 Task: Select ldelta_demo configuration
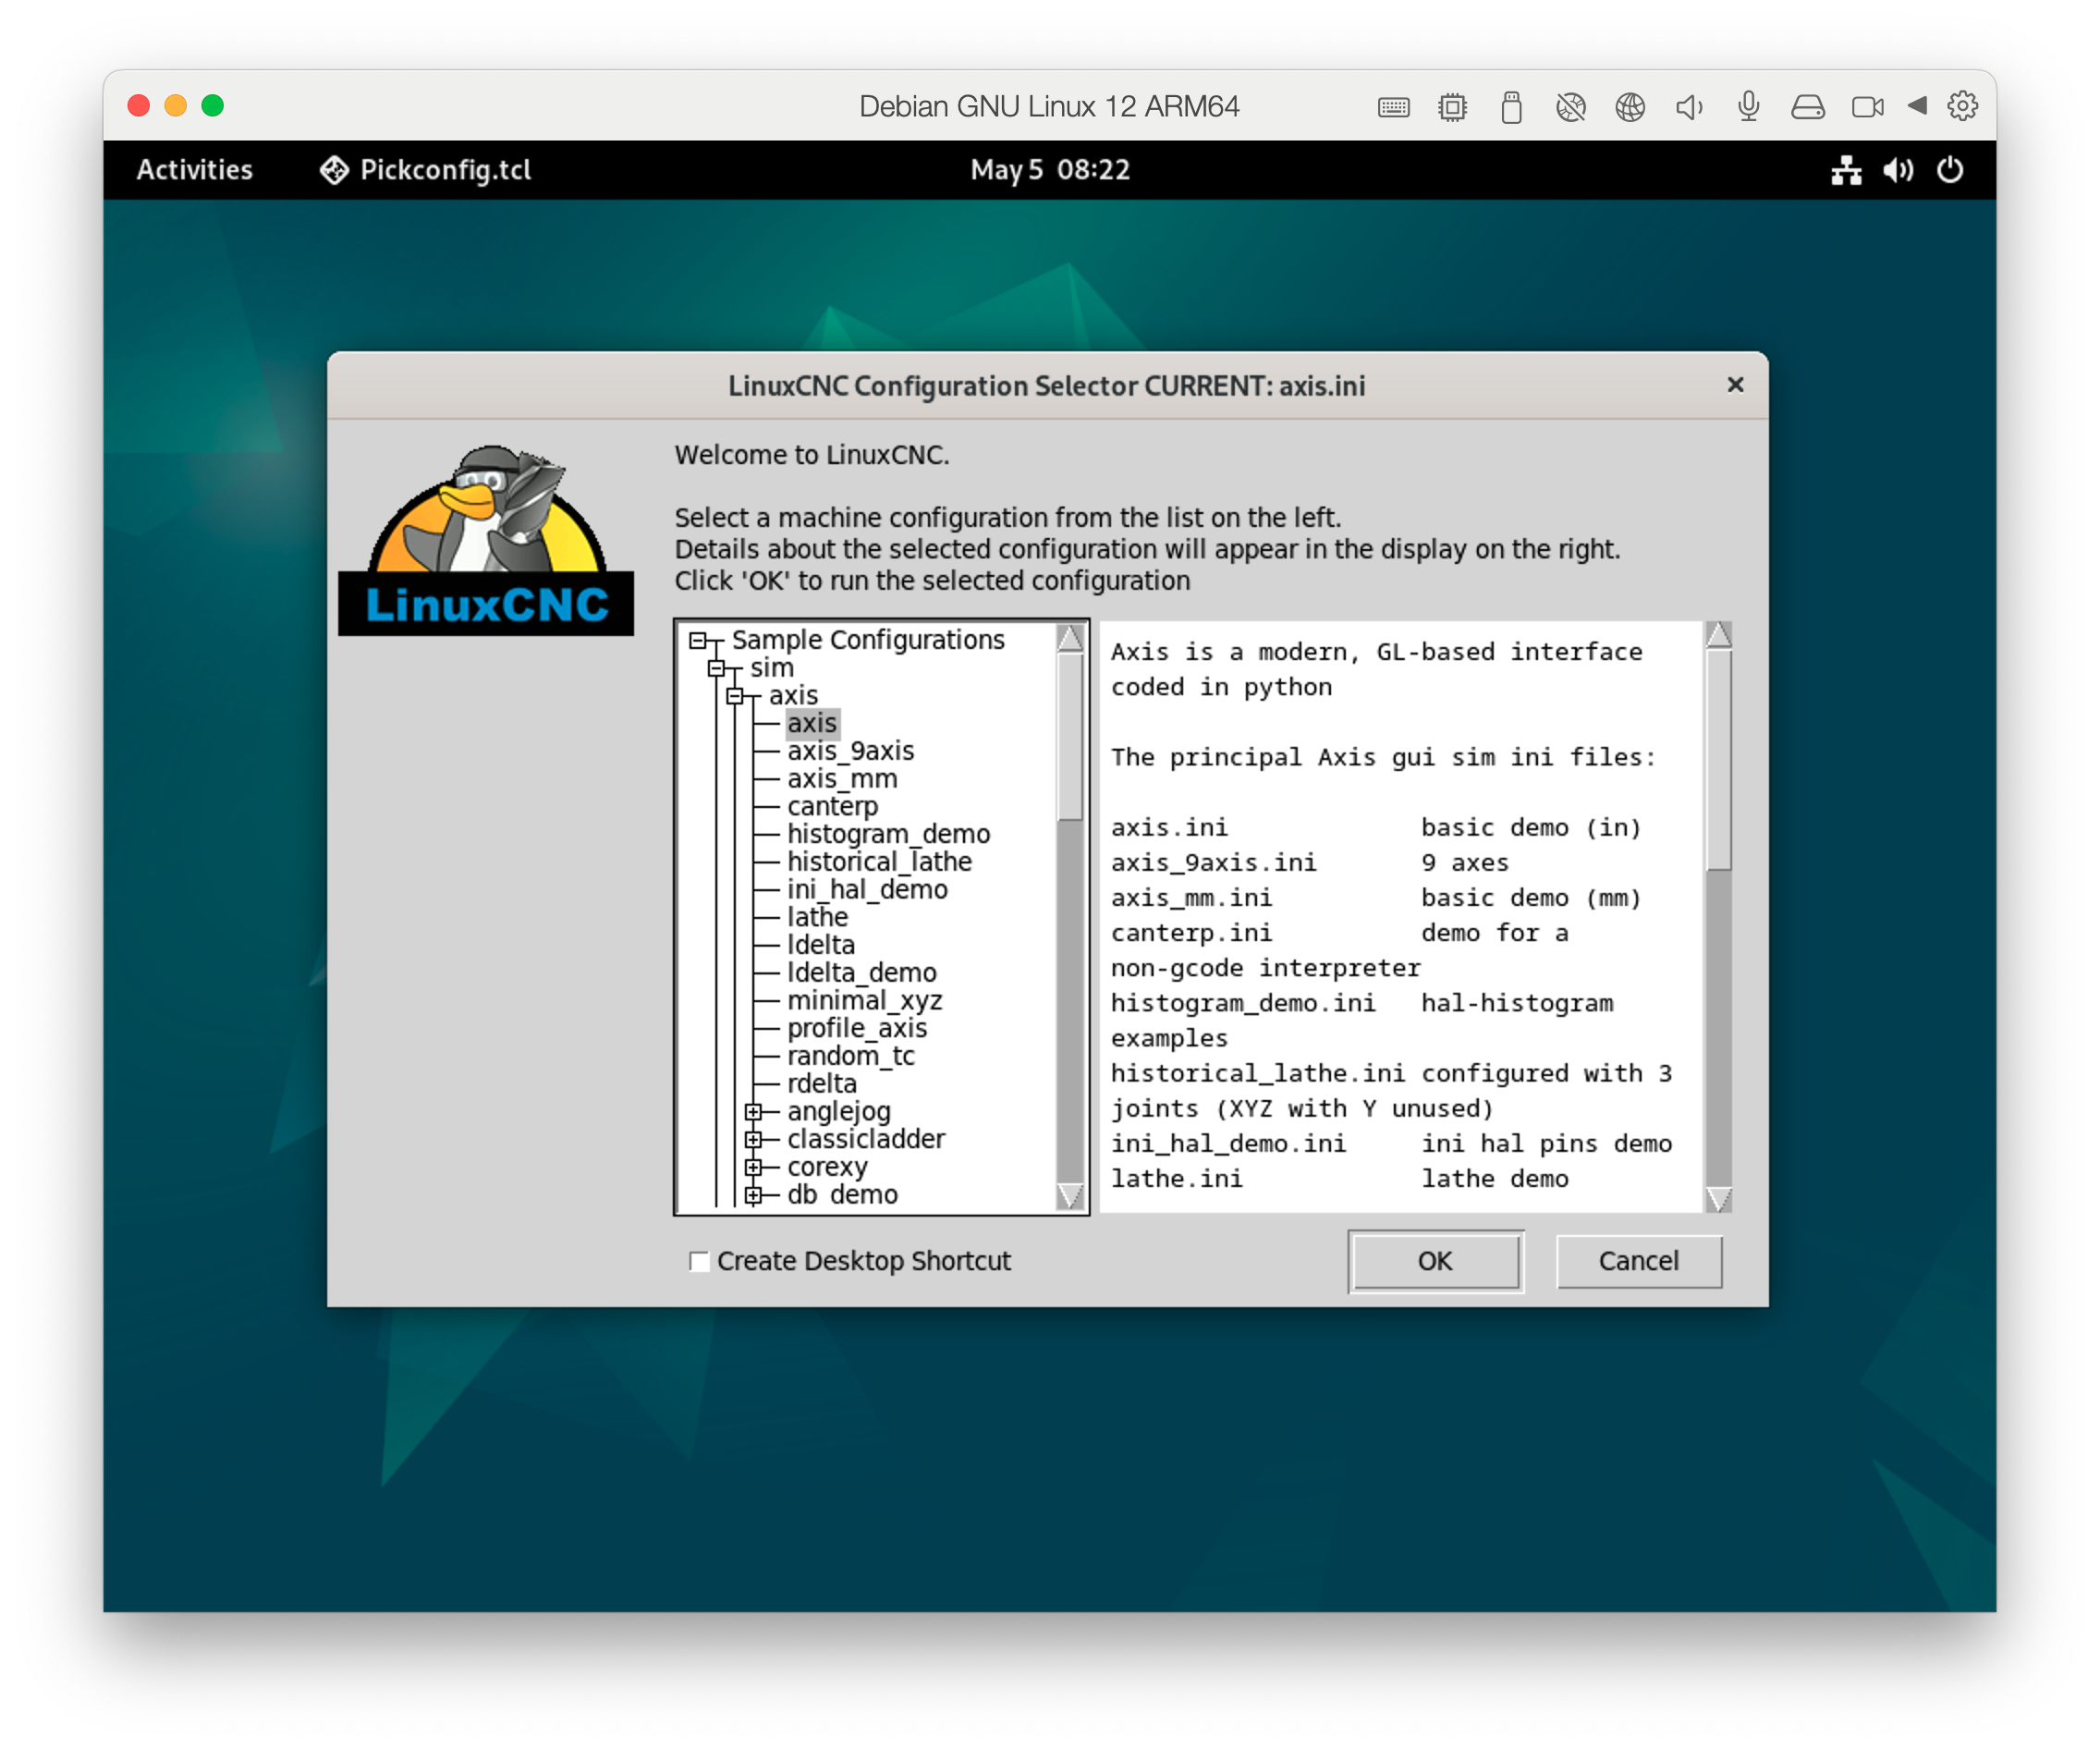[862, 973]
